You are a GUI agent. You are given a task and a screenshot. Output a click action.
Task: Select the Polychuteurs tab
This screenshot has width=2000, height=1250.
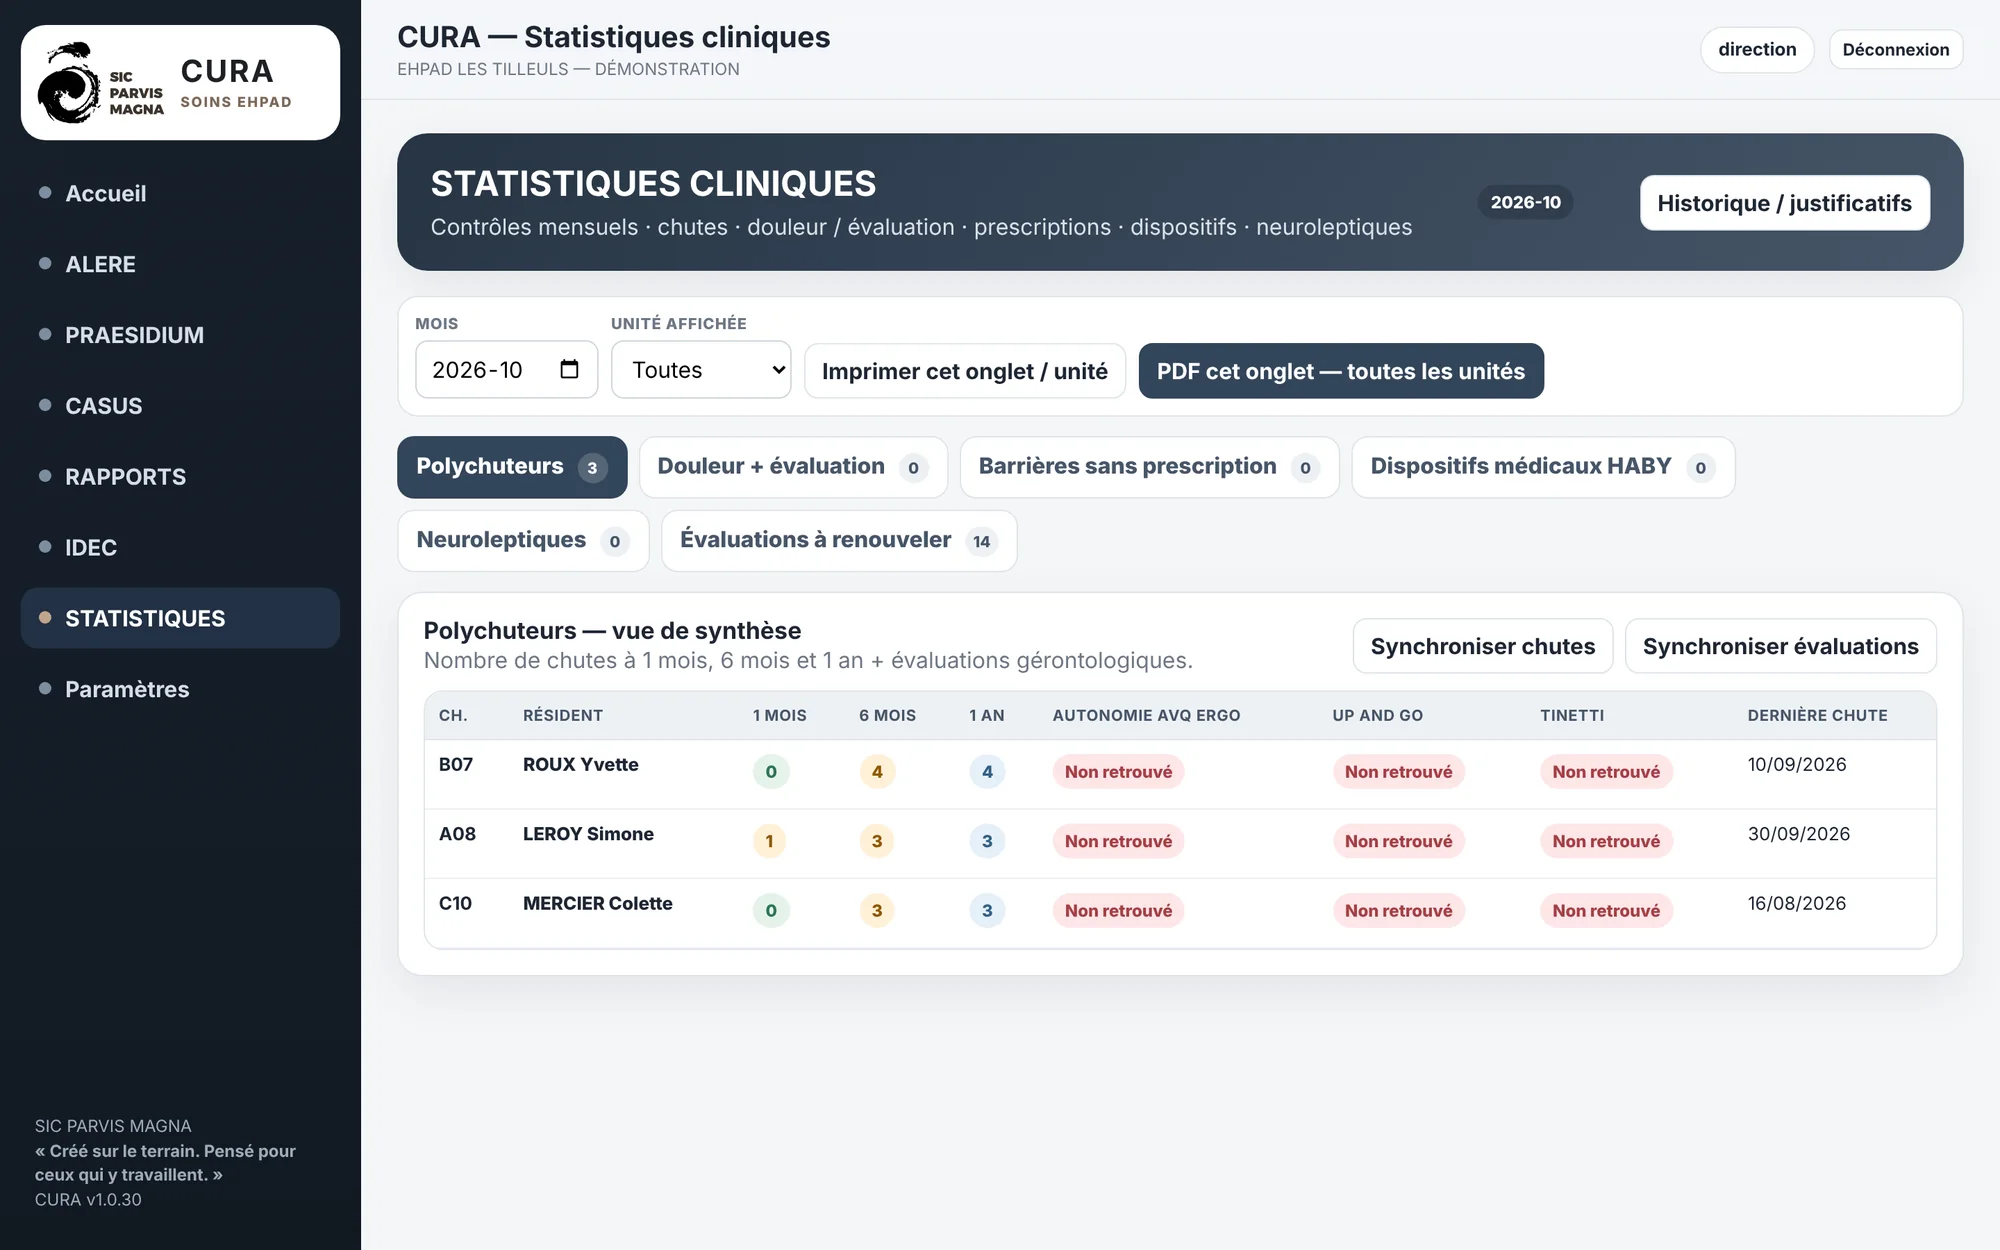[512, 467]
